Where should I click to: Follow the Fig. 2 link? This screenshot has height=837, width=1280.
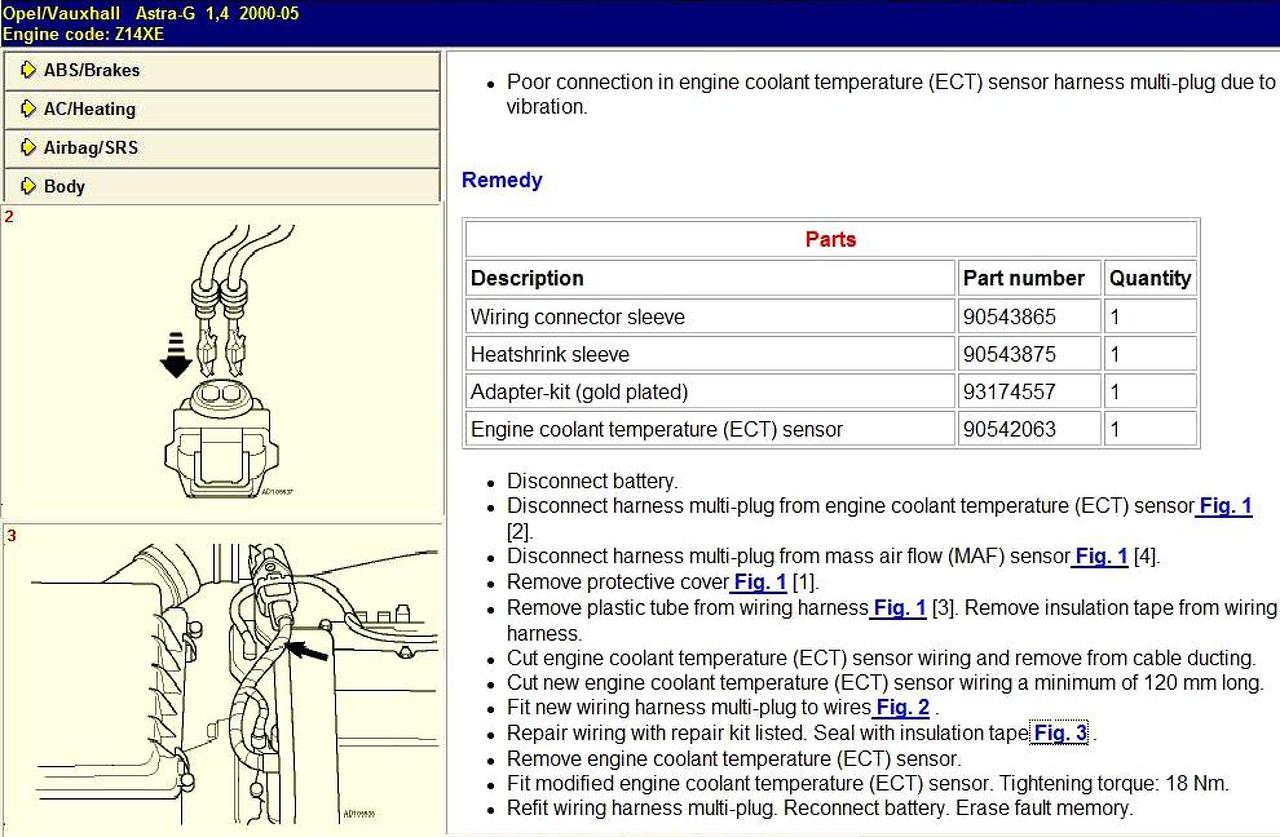(x=902, y=708)
